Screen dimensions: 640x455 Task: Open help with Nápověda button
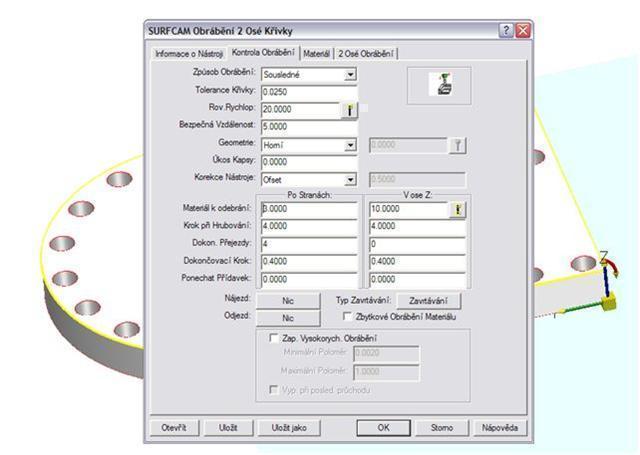click(x=500, y=428)
